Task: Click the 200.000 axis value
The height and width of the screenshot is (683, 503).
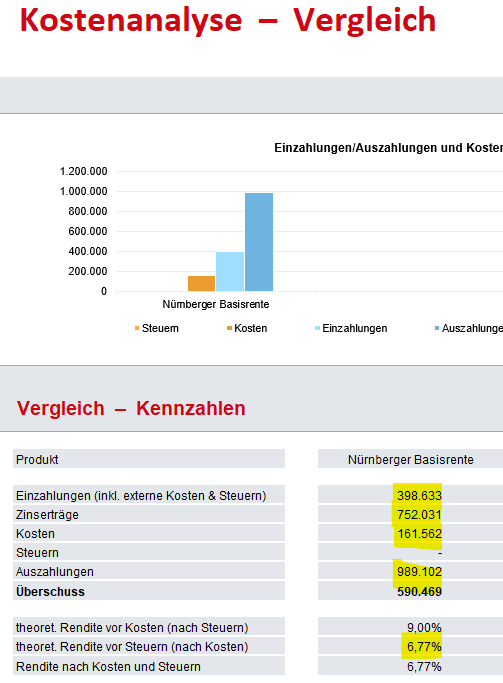Action: tap(88, 271)
